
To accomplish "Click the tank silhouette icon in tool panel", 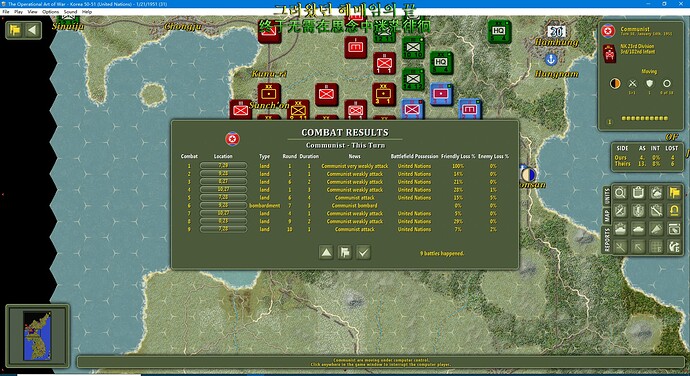I will (x=638, y=229).
